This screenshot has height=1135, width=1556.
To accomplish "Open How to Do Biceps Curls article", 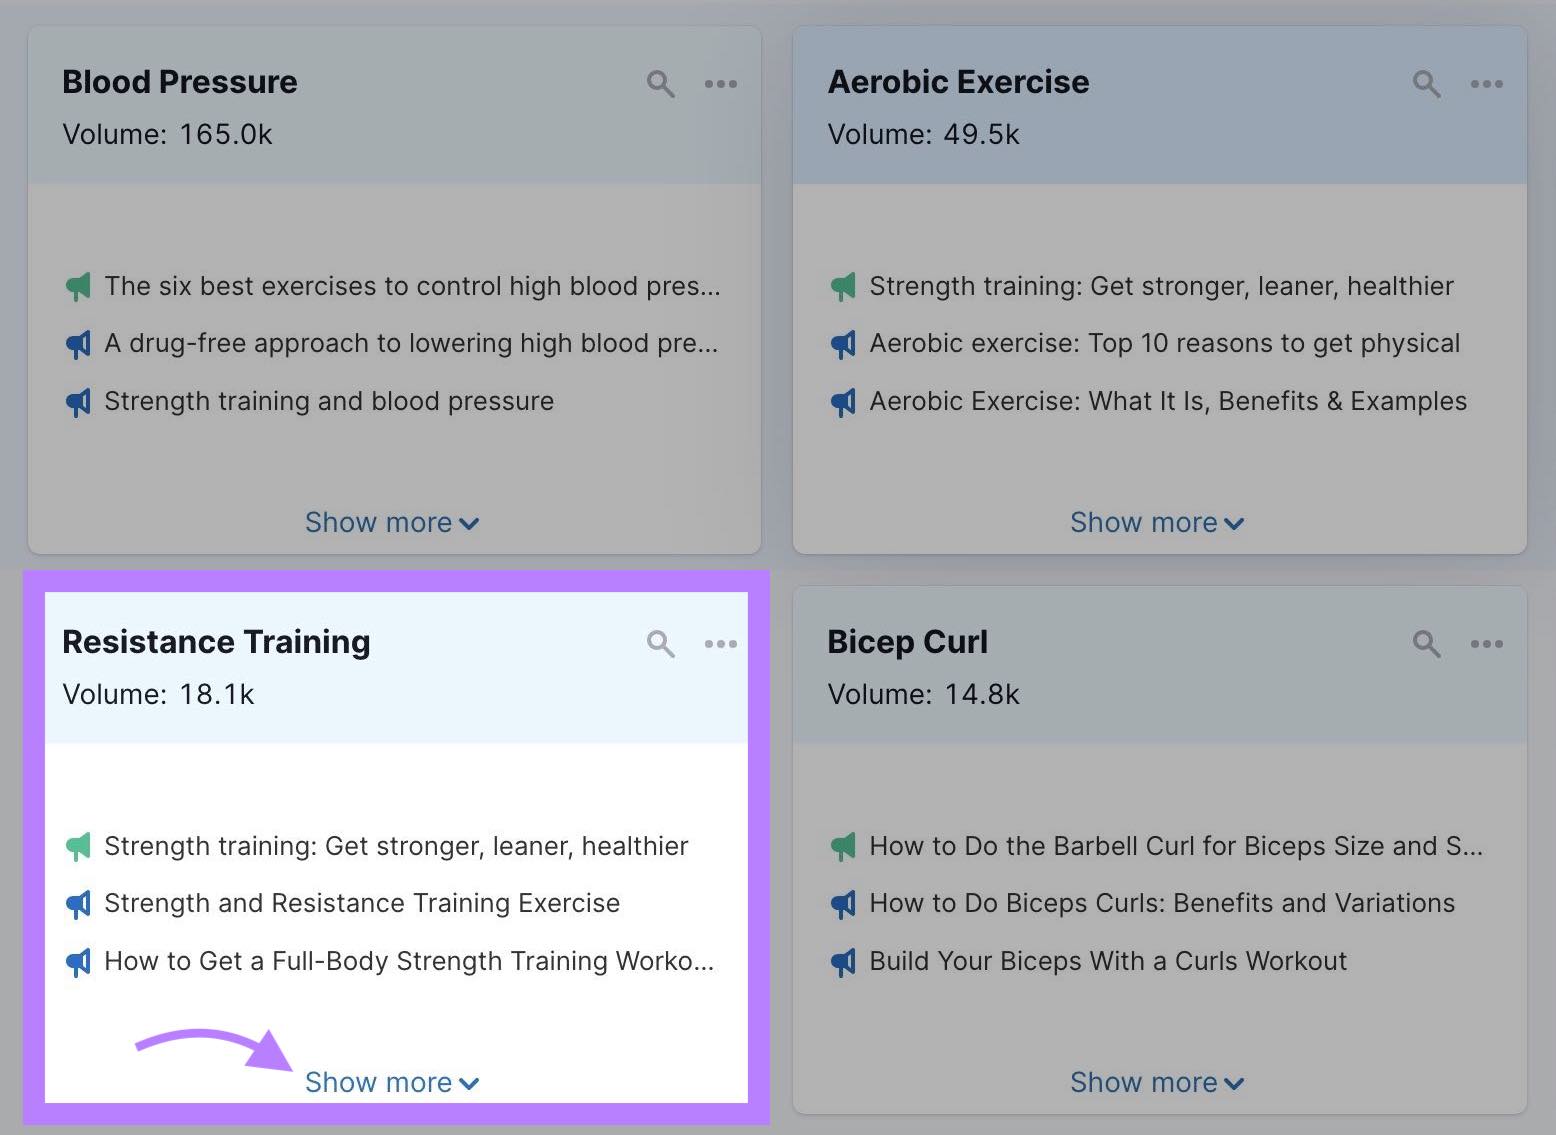I will tap(1161, 903).
